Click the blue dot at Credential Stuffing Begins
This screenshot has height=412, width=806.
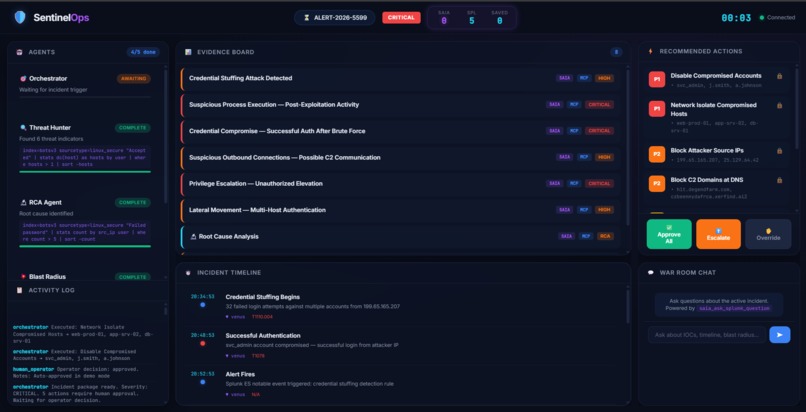click(203, 305)
